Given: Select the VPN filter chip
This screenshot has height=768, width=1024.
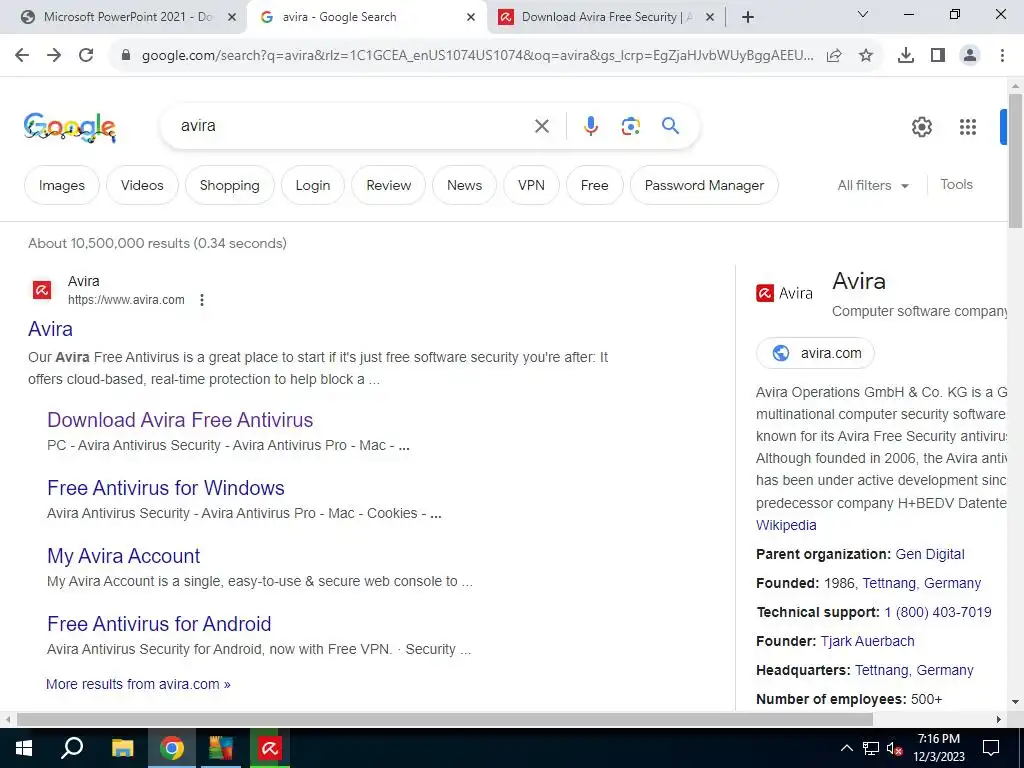Looking at the screenshot, I should (532, 185).
